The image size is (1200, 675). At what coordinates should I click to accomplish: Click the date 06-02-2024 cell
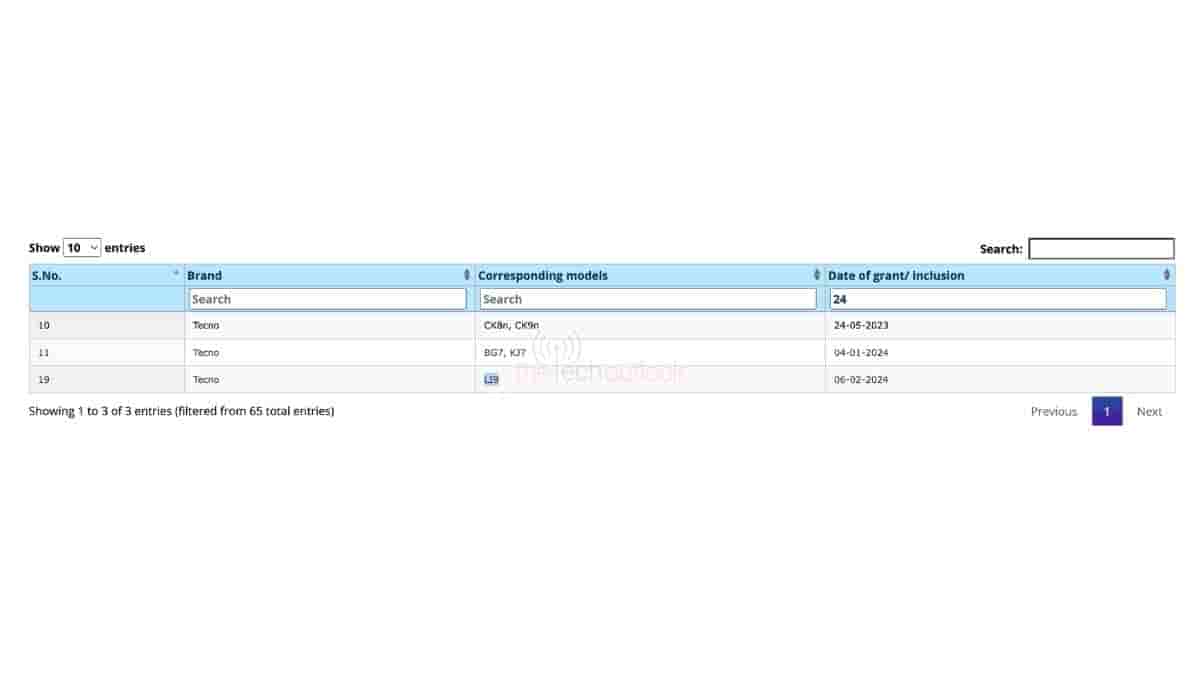(861, 380)
